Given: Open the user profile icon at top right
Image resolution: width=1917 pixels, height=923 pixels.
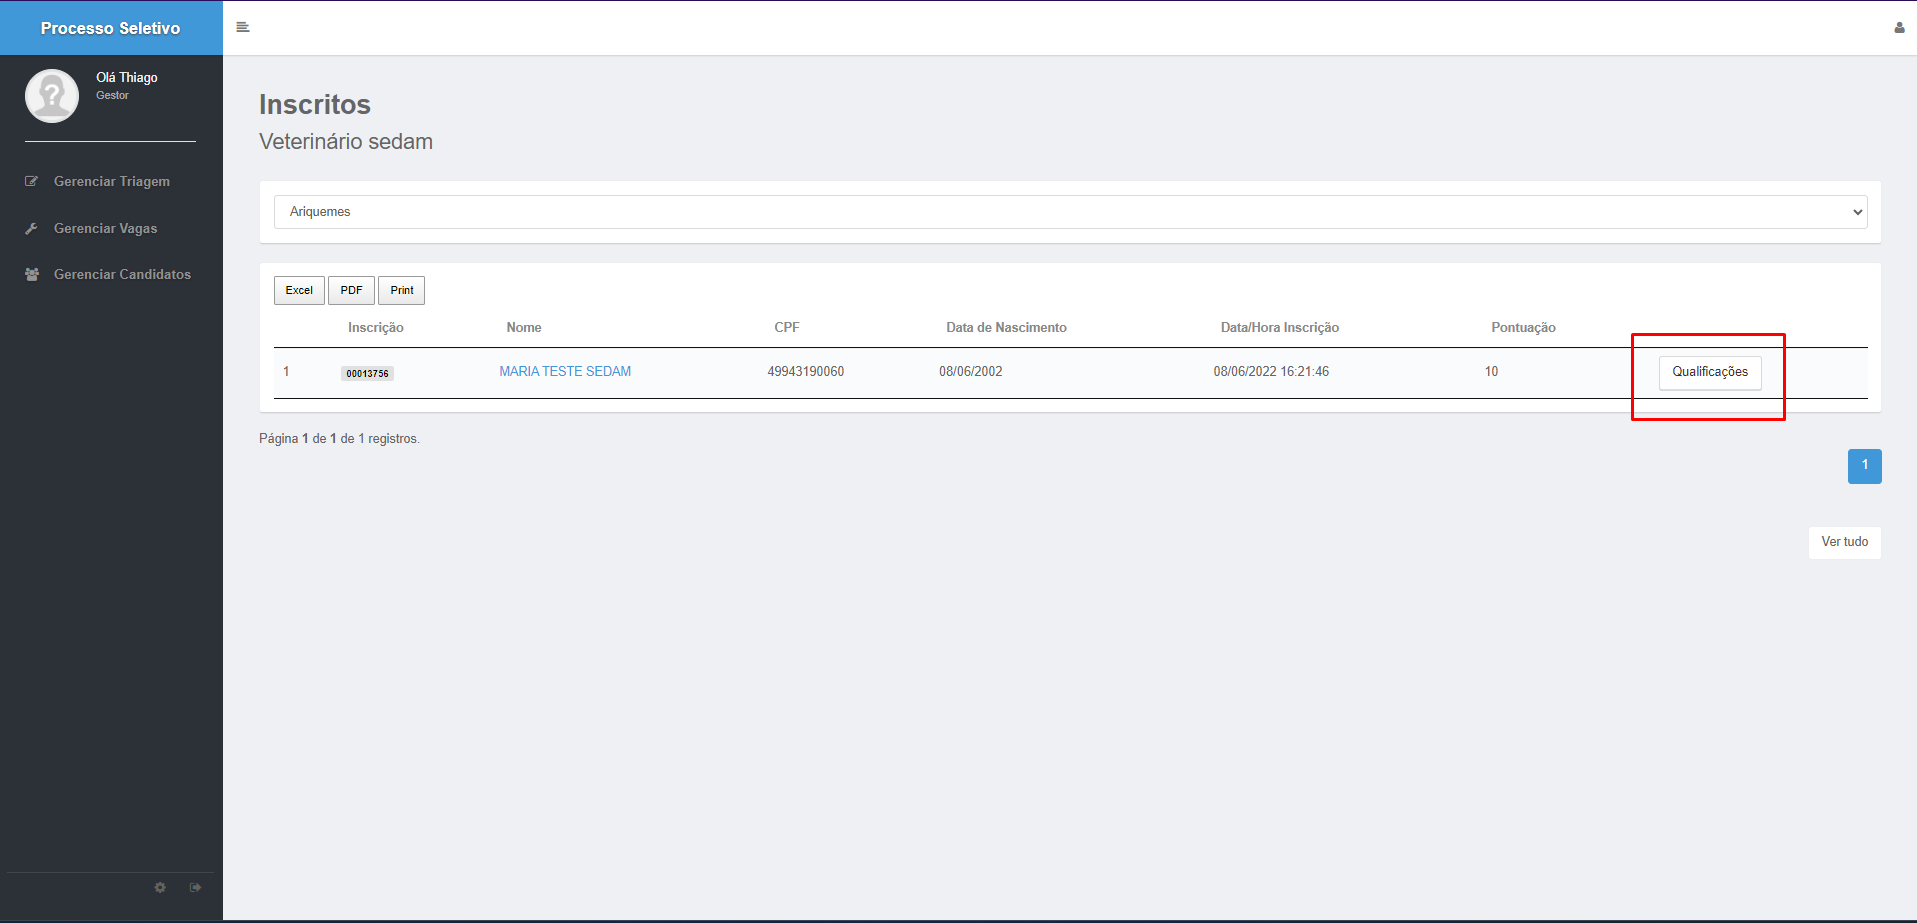Looking at the screenshot, I should (1899, 28).
